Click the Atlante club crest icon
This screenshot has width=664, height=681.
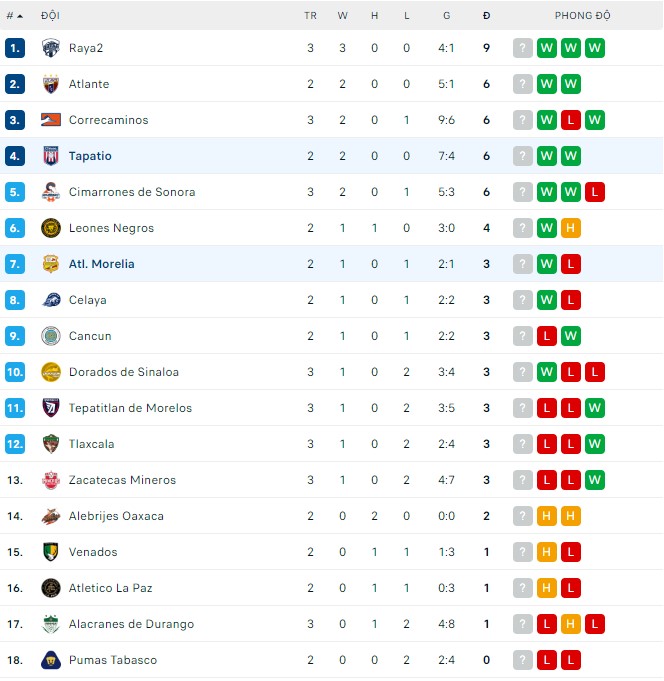pos(51,84)
